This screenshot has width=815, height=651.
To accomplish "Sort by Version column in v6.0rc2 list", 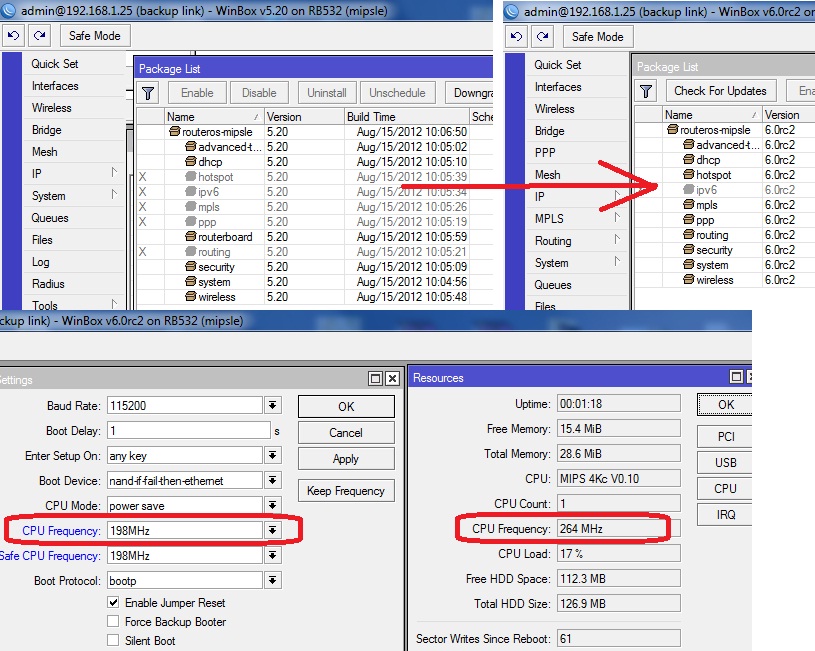I will pyautogui.click(x=788, y=115).
